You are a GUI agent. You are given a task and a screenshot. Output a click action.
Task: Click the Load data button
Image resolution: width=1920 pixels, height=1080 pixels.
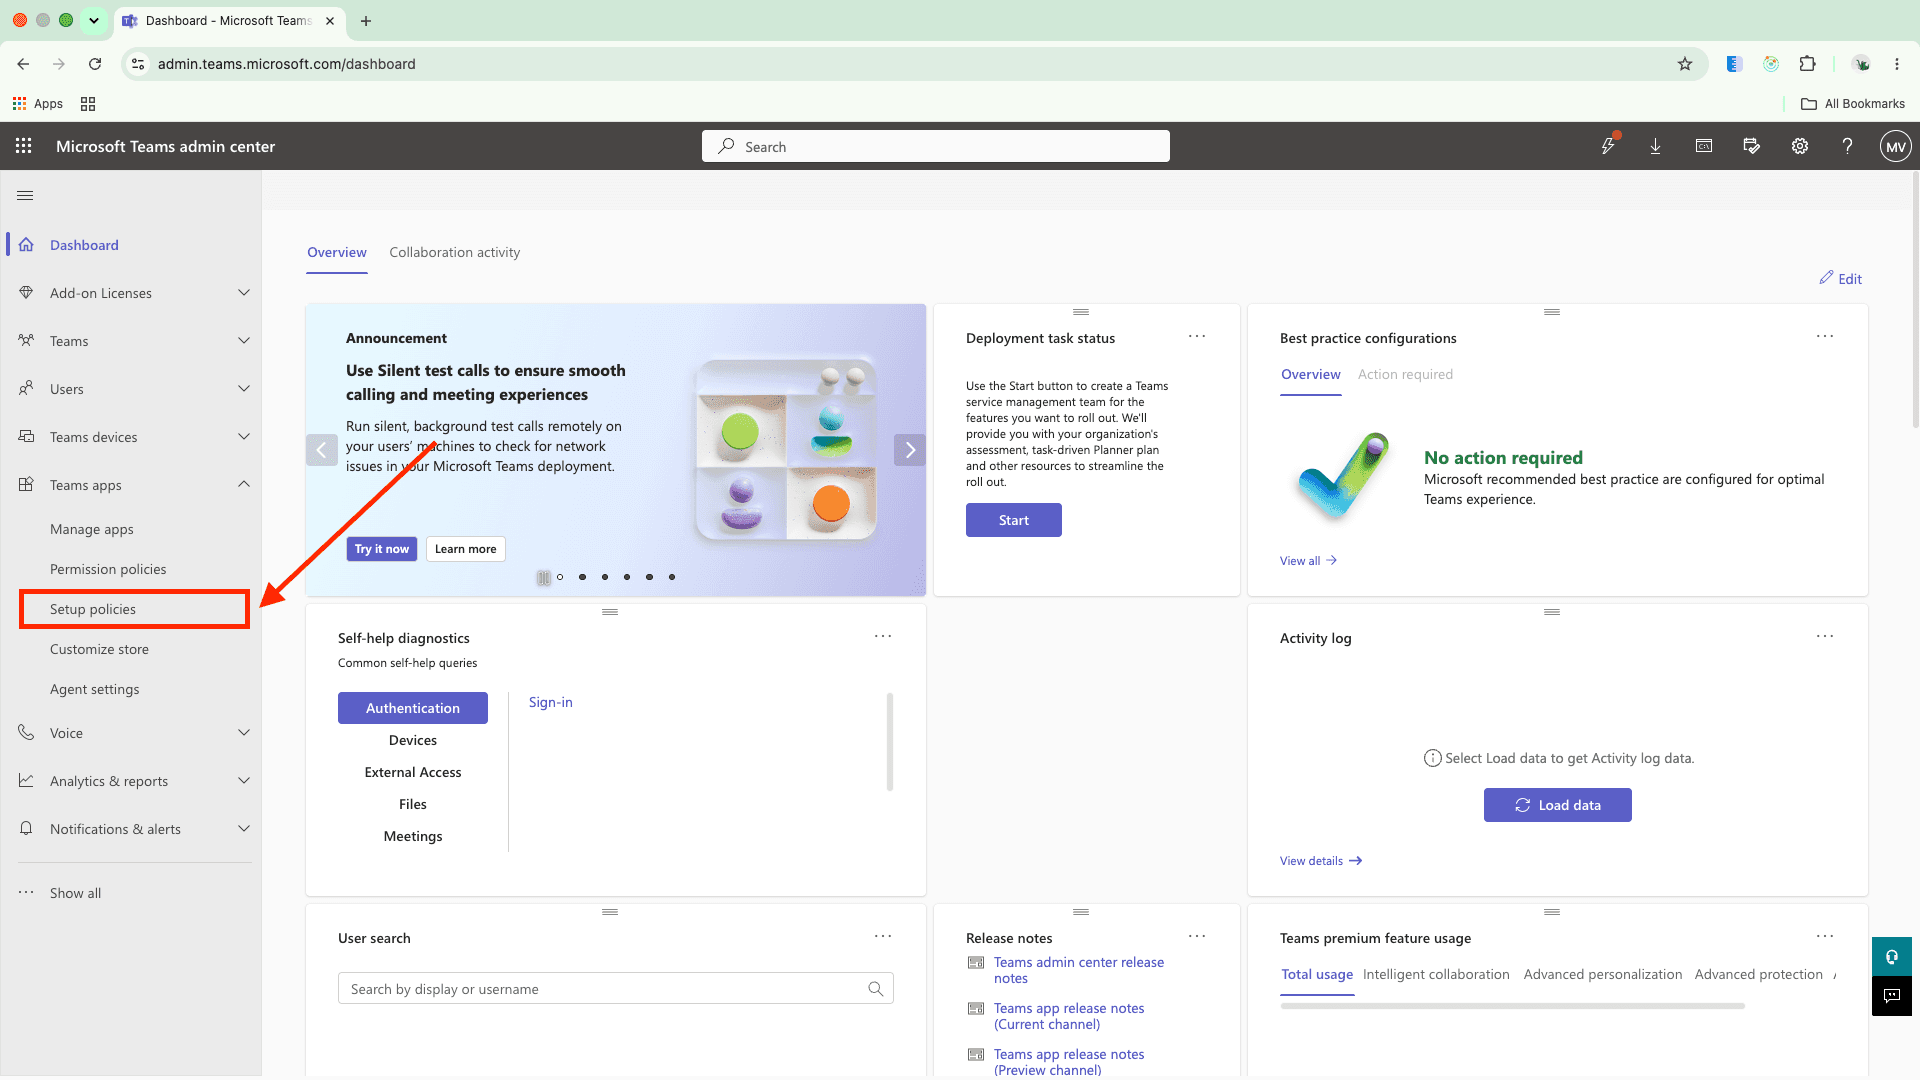[x=1558, y=805]
